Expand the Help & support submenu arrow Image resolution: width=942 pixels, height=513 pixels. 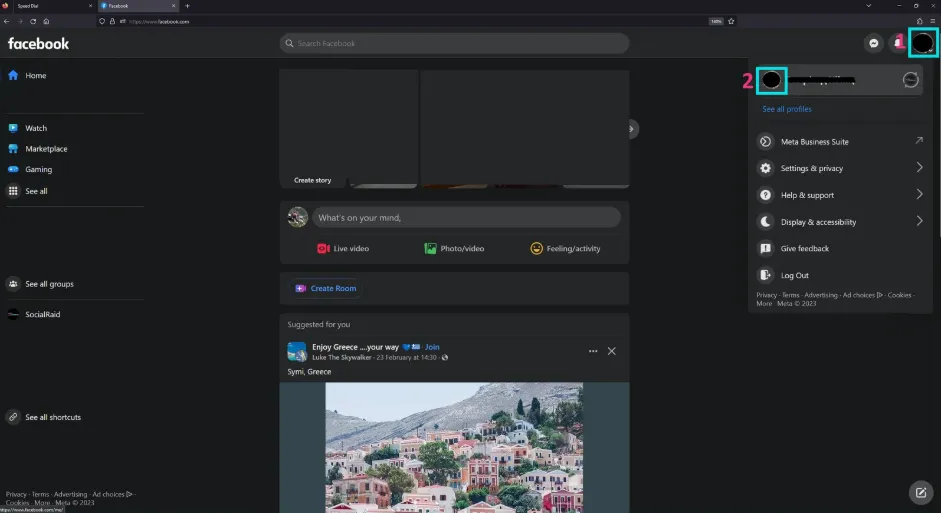[x=919, y=194]
